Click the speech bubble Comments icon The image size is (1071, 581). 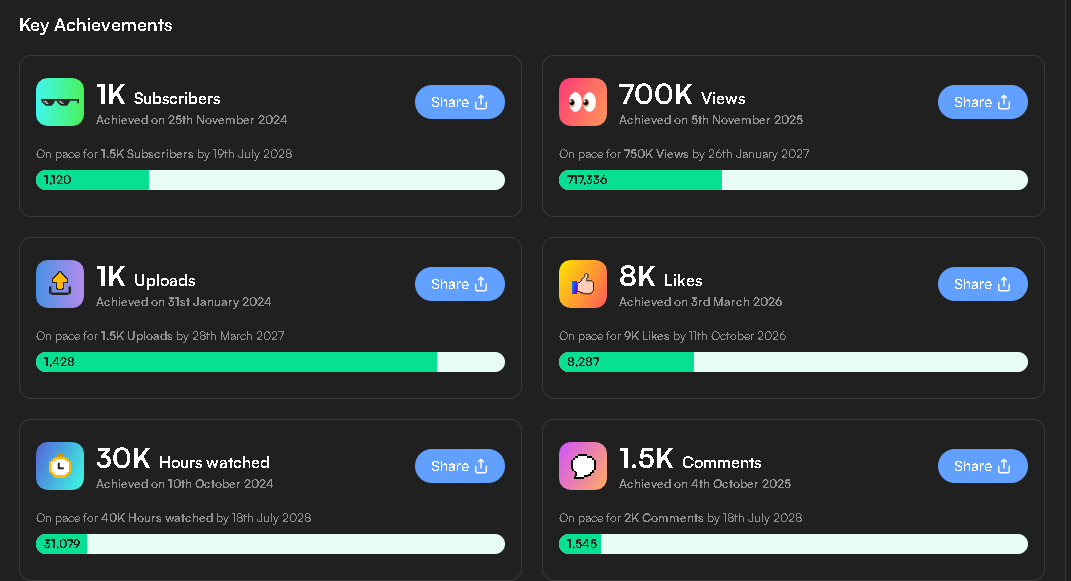583,466
